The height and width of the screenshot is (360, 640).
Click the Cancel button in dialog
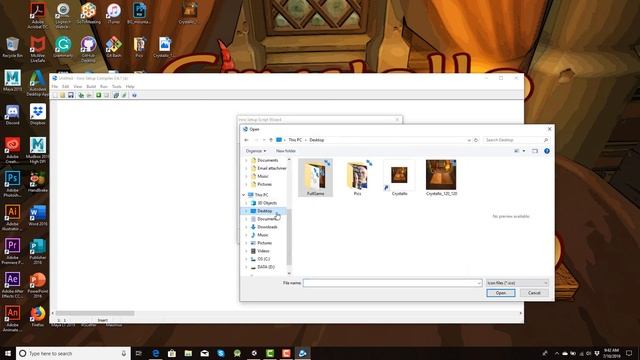click(x=534, y=293)
